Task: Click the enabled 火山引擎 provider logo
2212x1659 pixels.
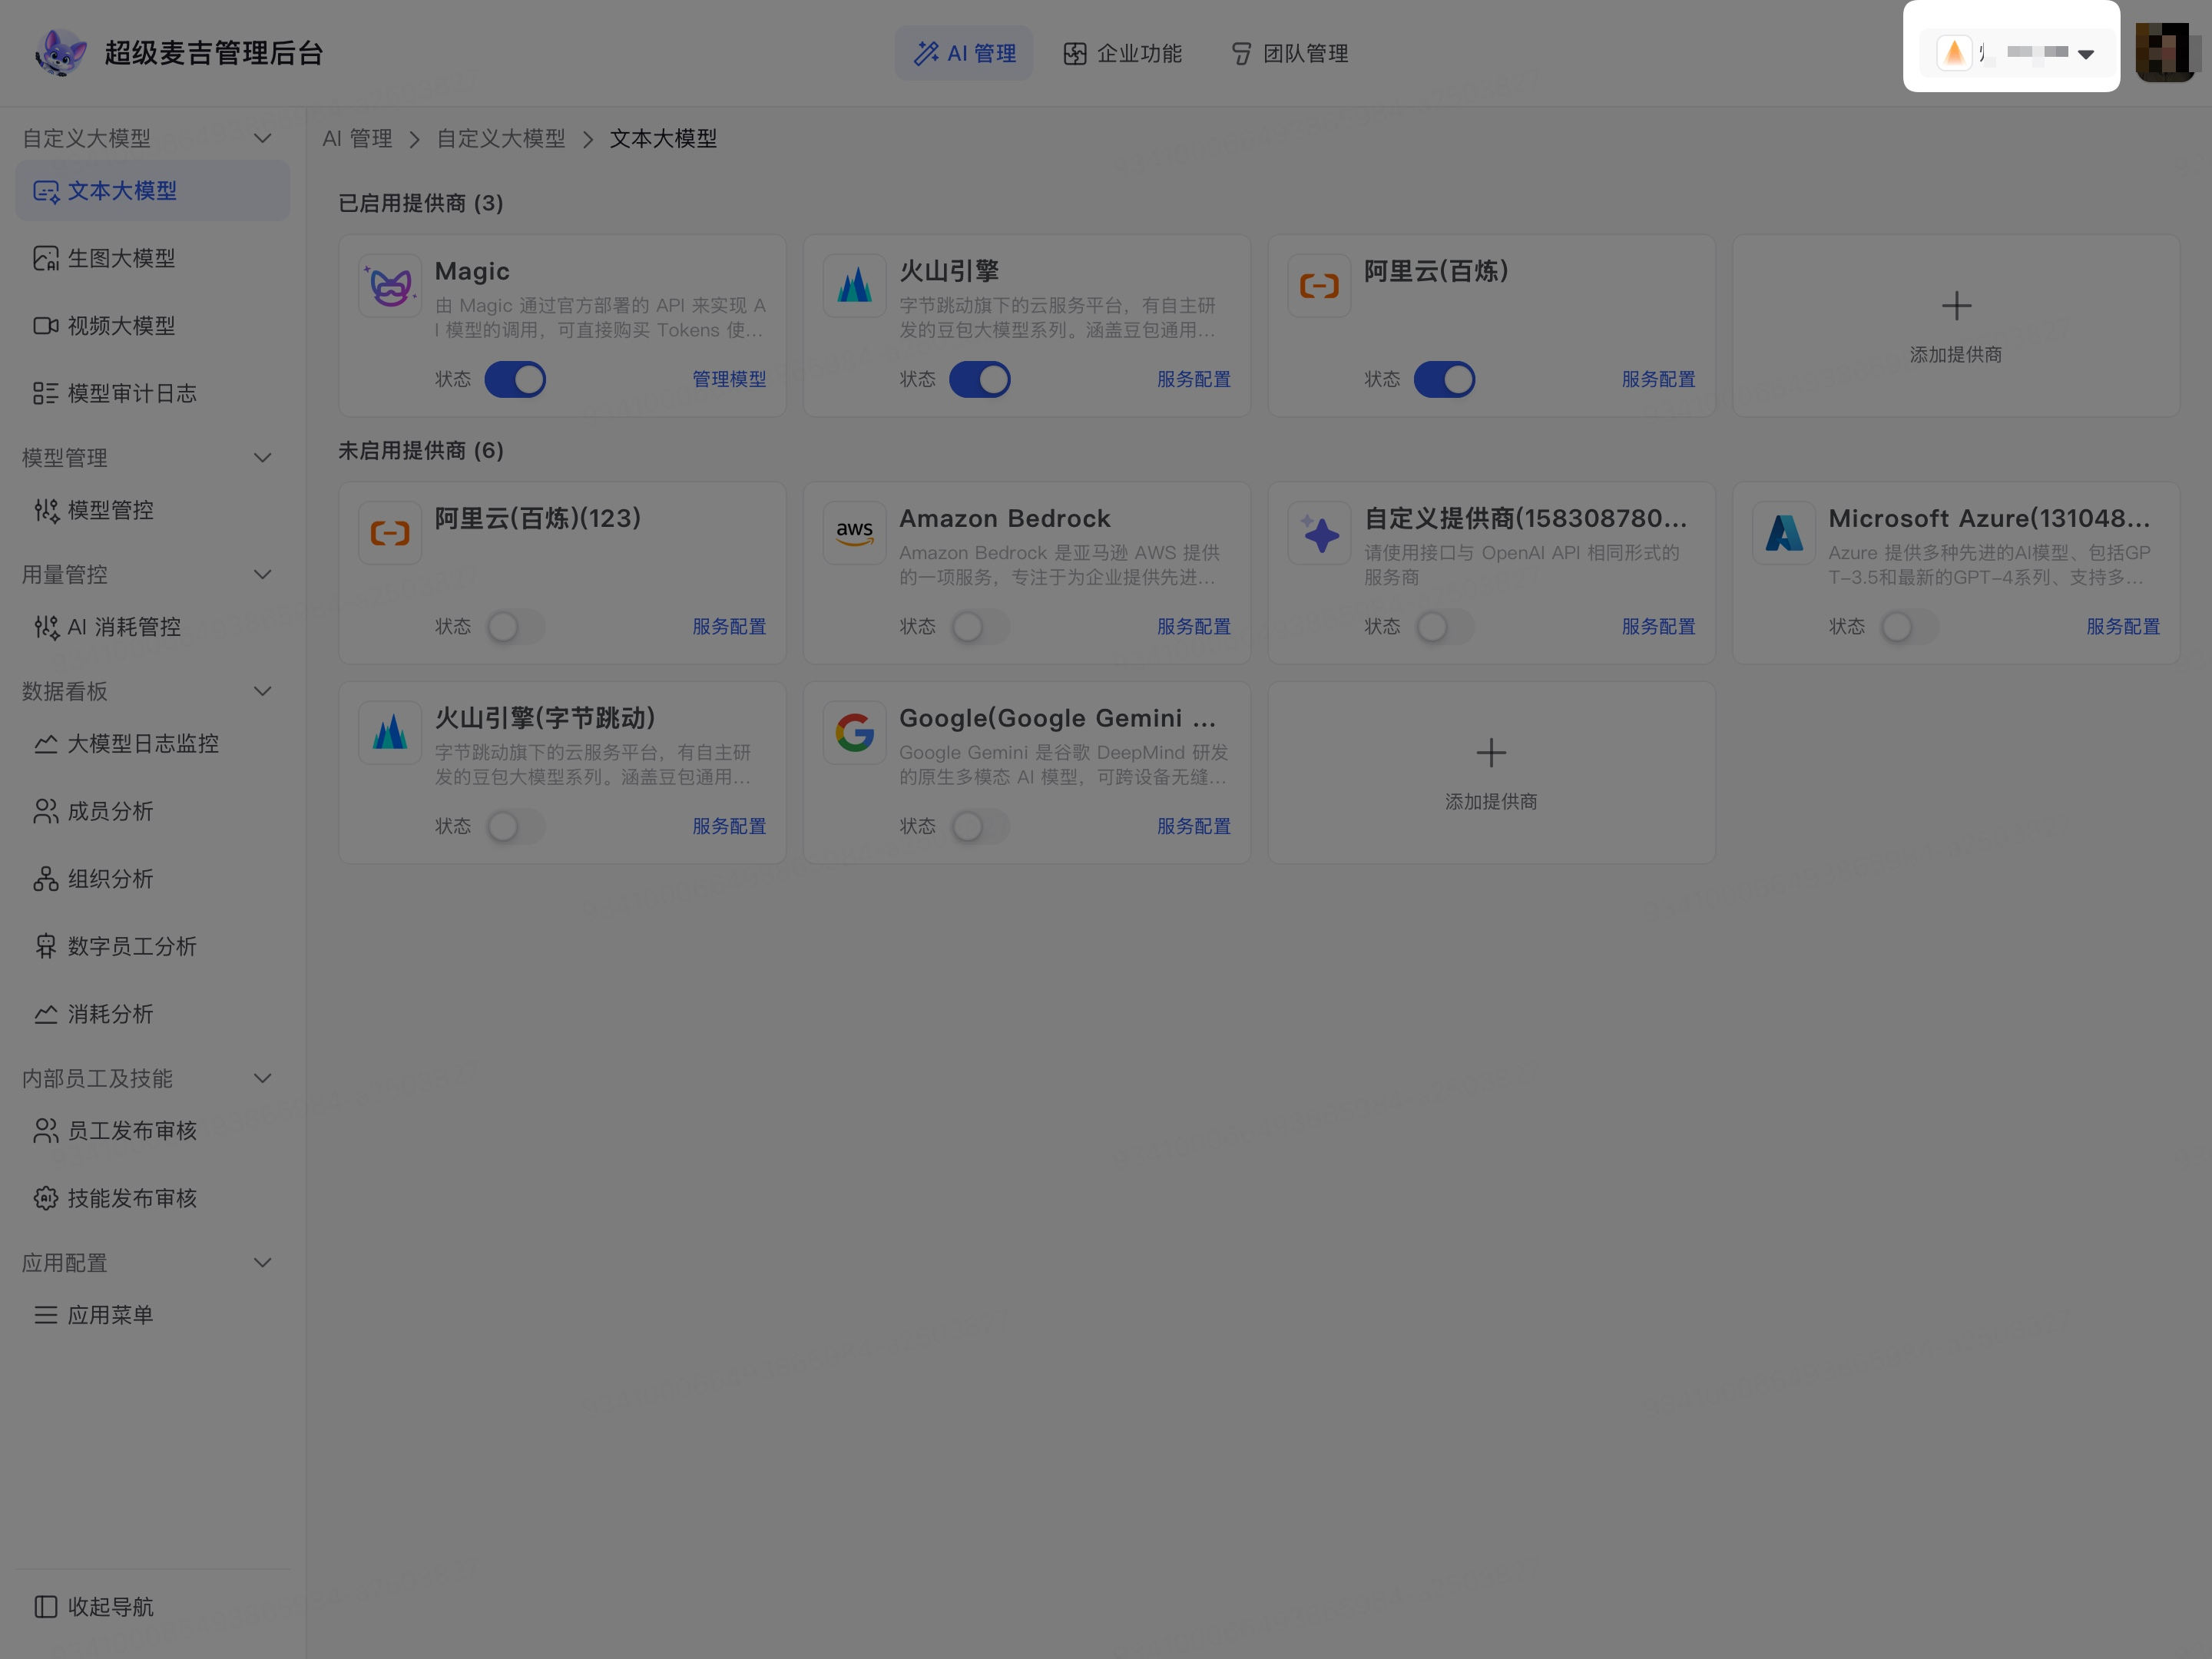Action: pos(855,286)
